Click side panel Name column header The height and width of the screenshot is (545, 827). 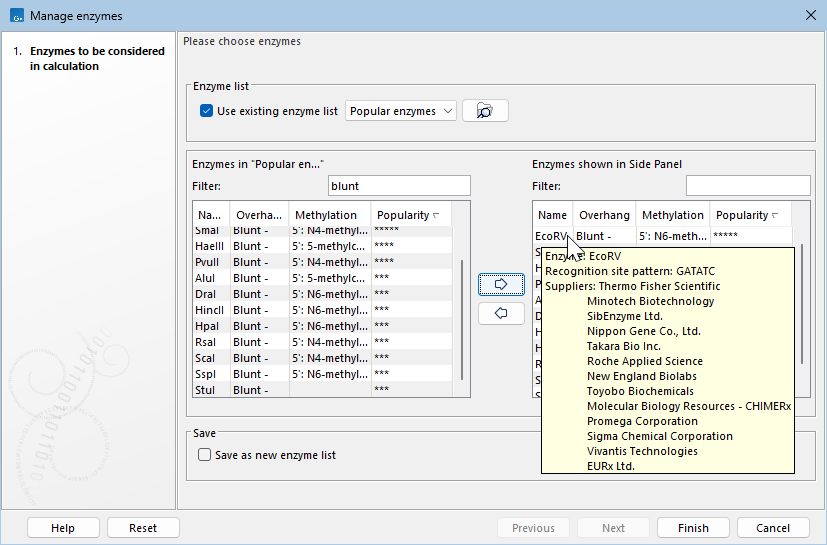pos(552,215)
